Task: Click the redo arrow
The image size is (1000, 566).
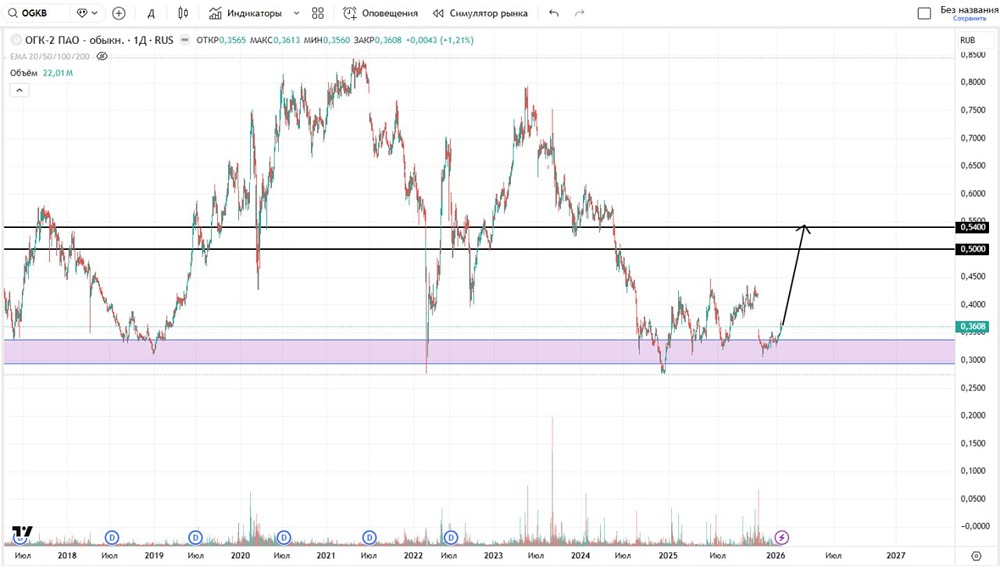Action: pyautogui.click(x=579, y=13)
